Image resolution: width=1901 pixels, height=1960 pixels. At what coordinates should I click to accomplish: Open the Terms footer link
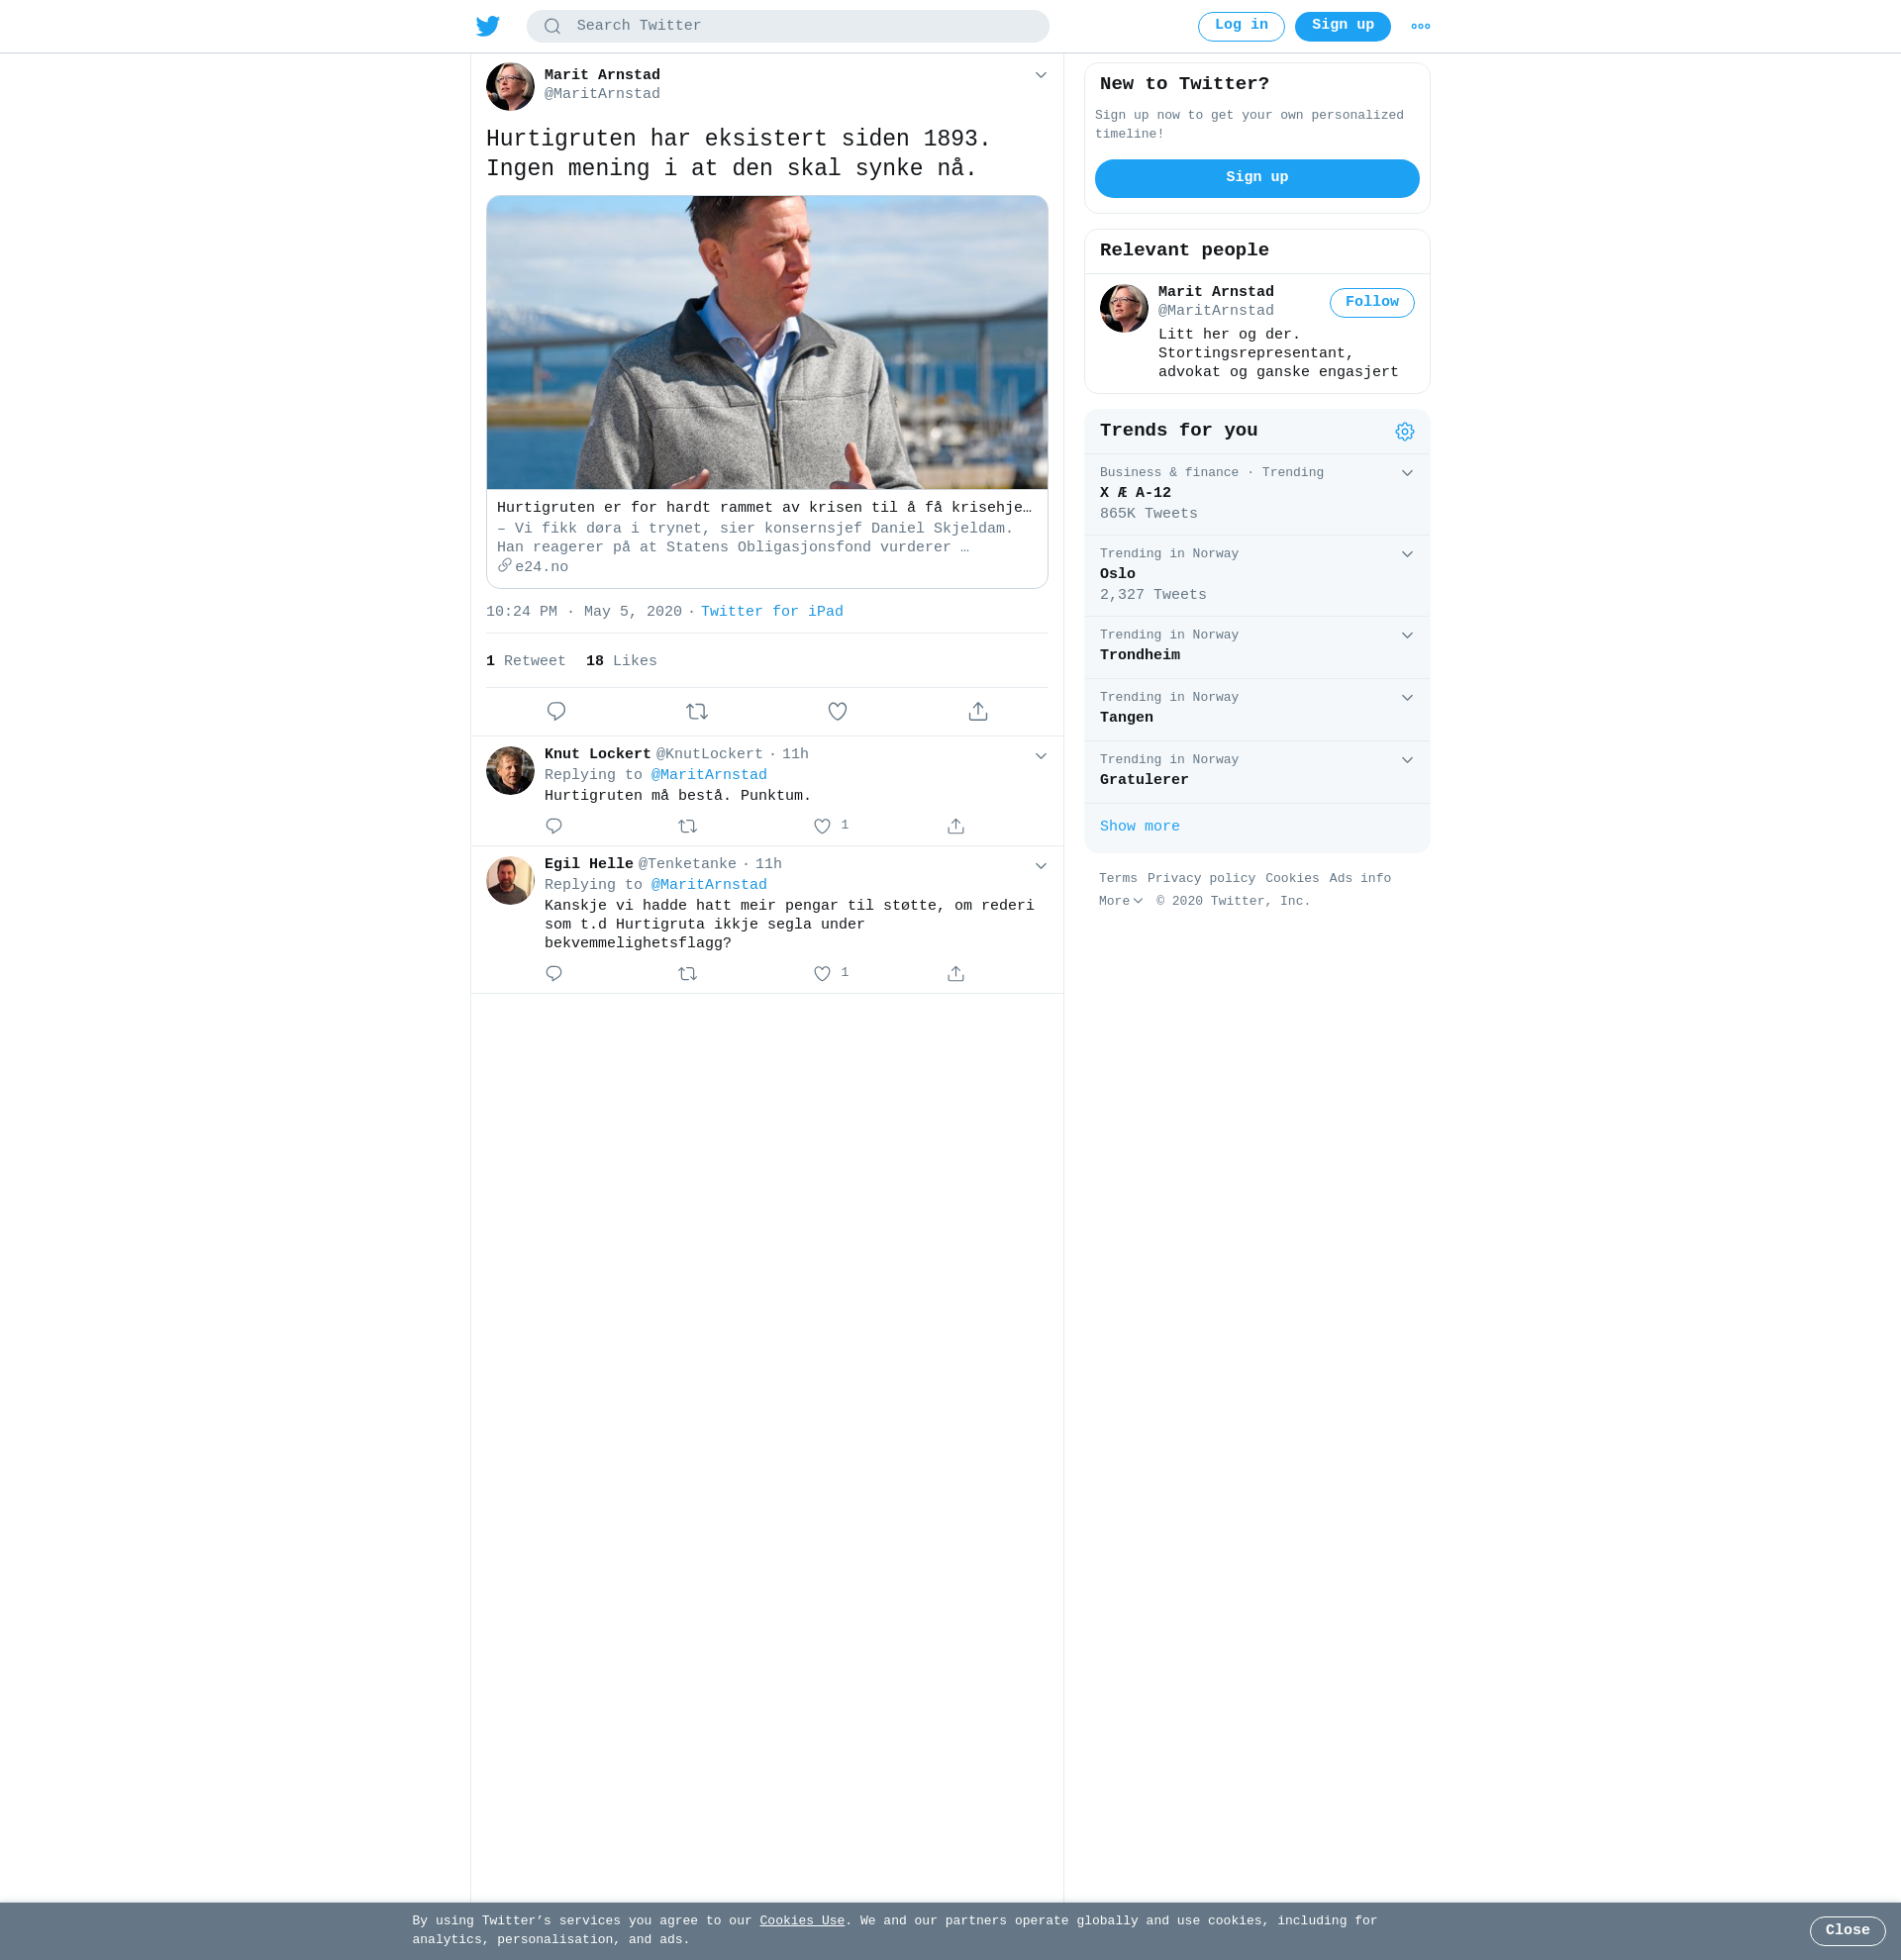[x=1118, y=879]
